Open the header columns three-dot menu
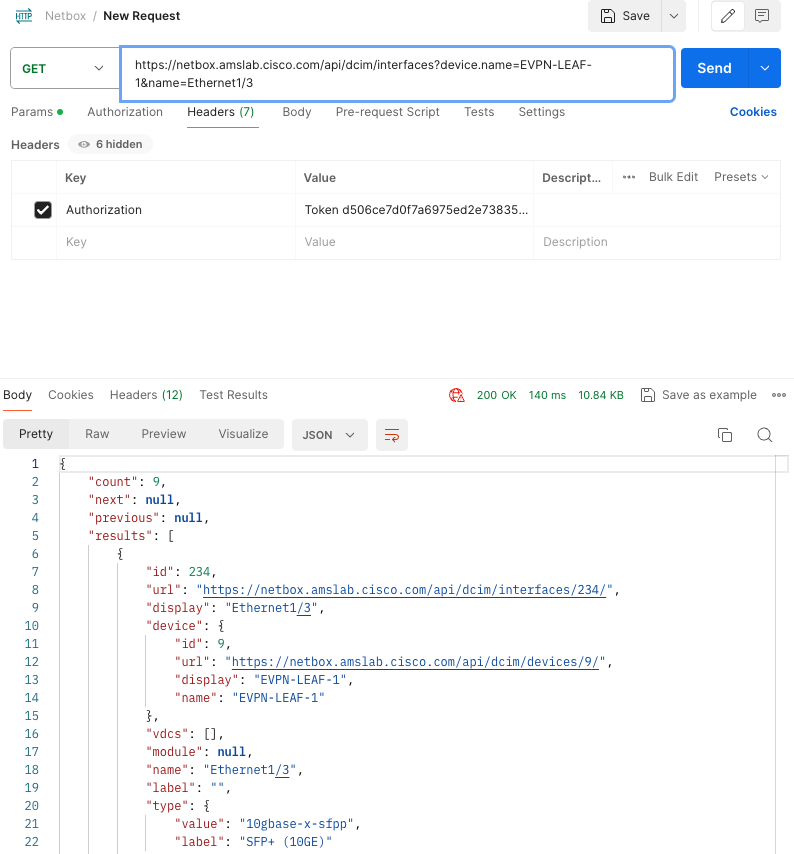794x854 pixels. pyautogui.click(x=628, y=177)
